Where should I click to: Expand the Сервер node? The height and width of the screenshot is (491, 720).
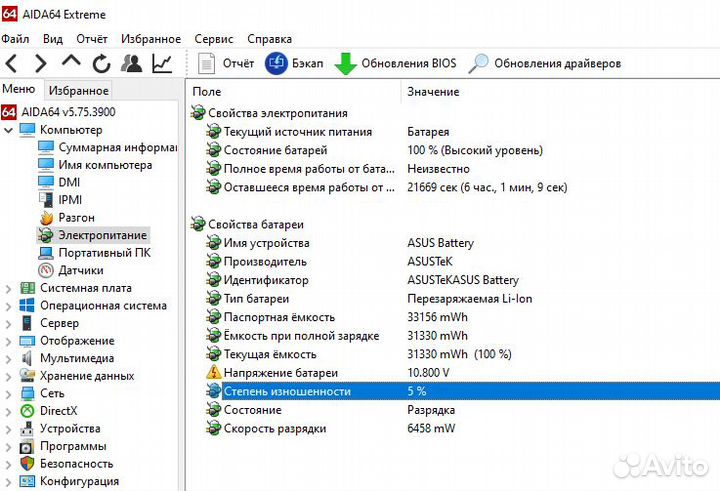[8, 324]
